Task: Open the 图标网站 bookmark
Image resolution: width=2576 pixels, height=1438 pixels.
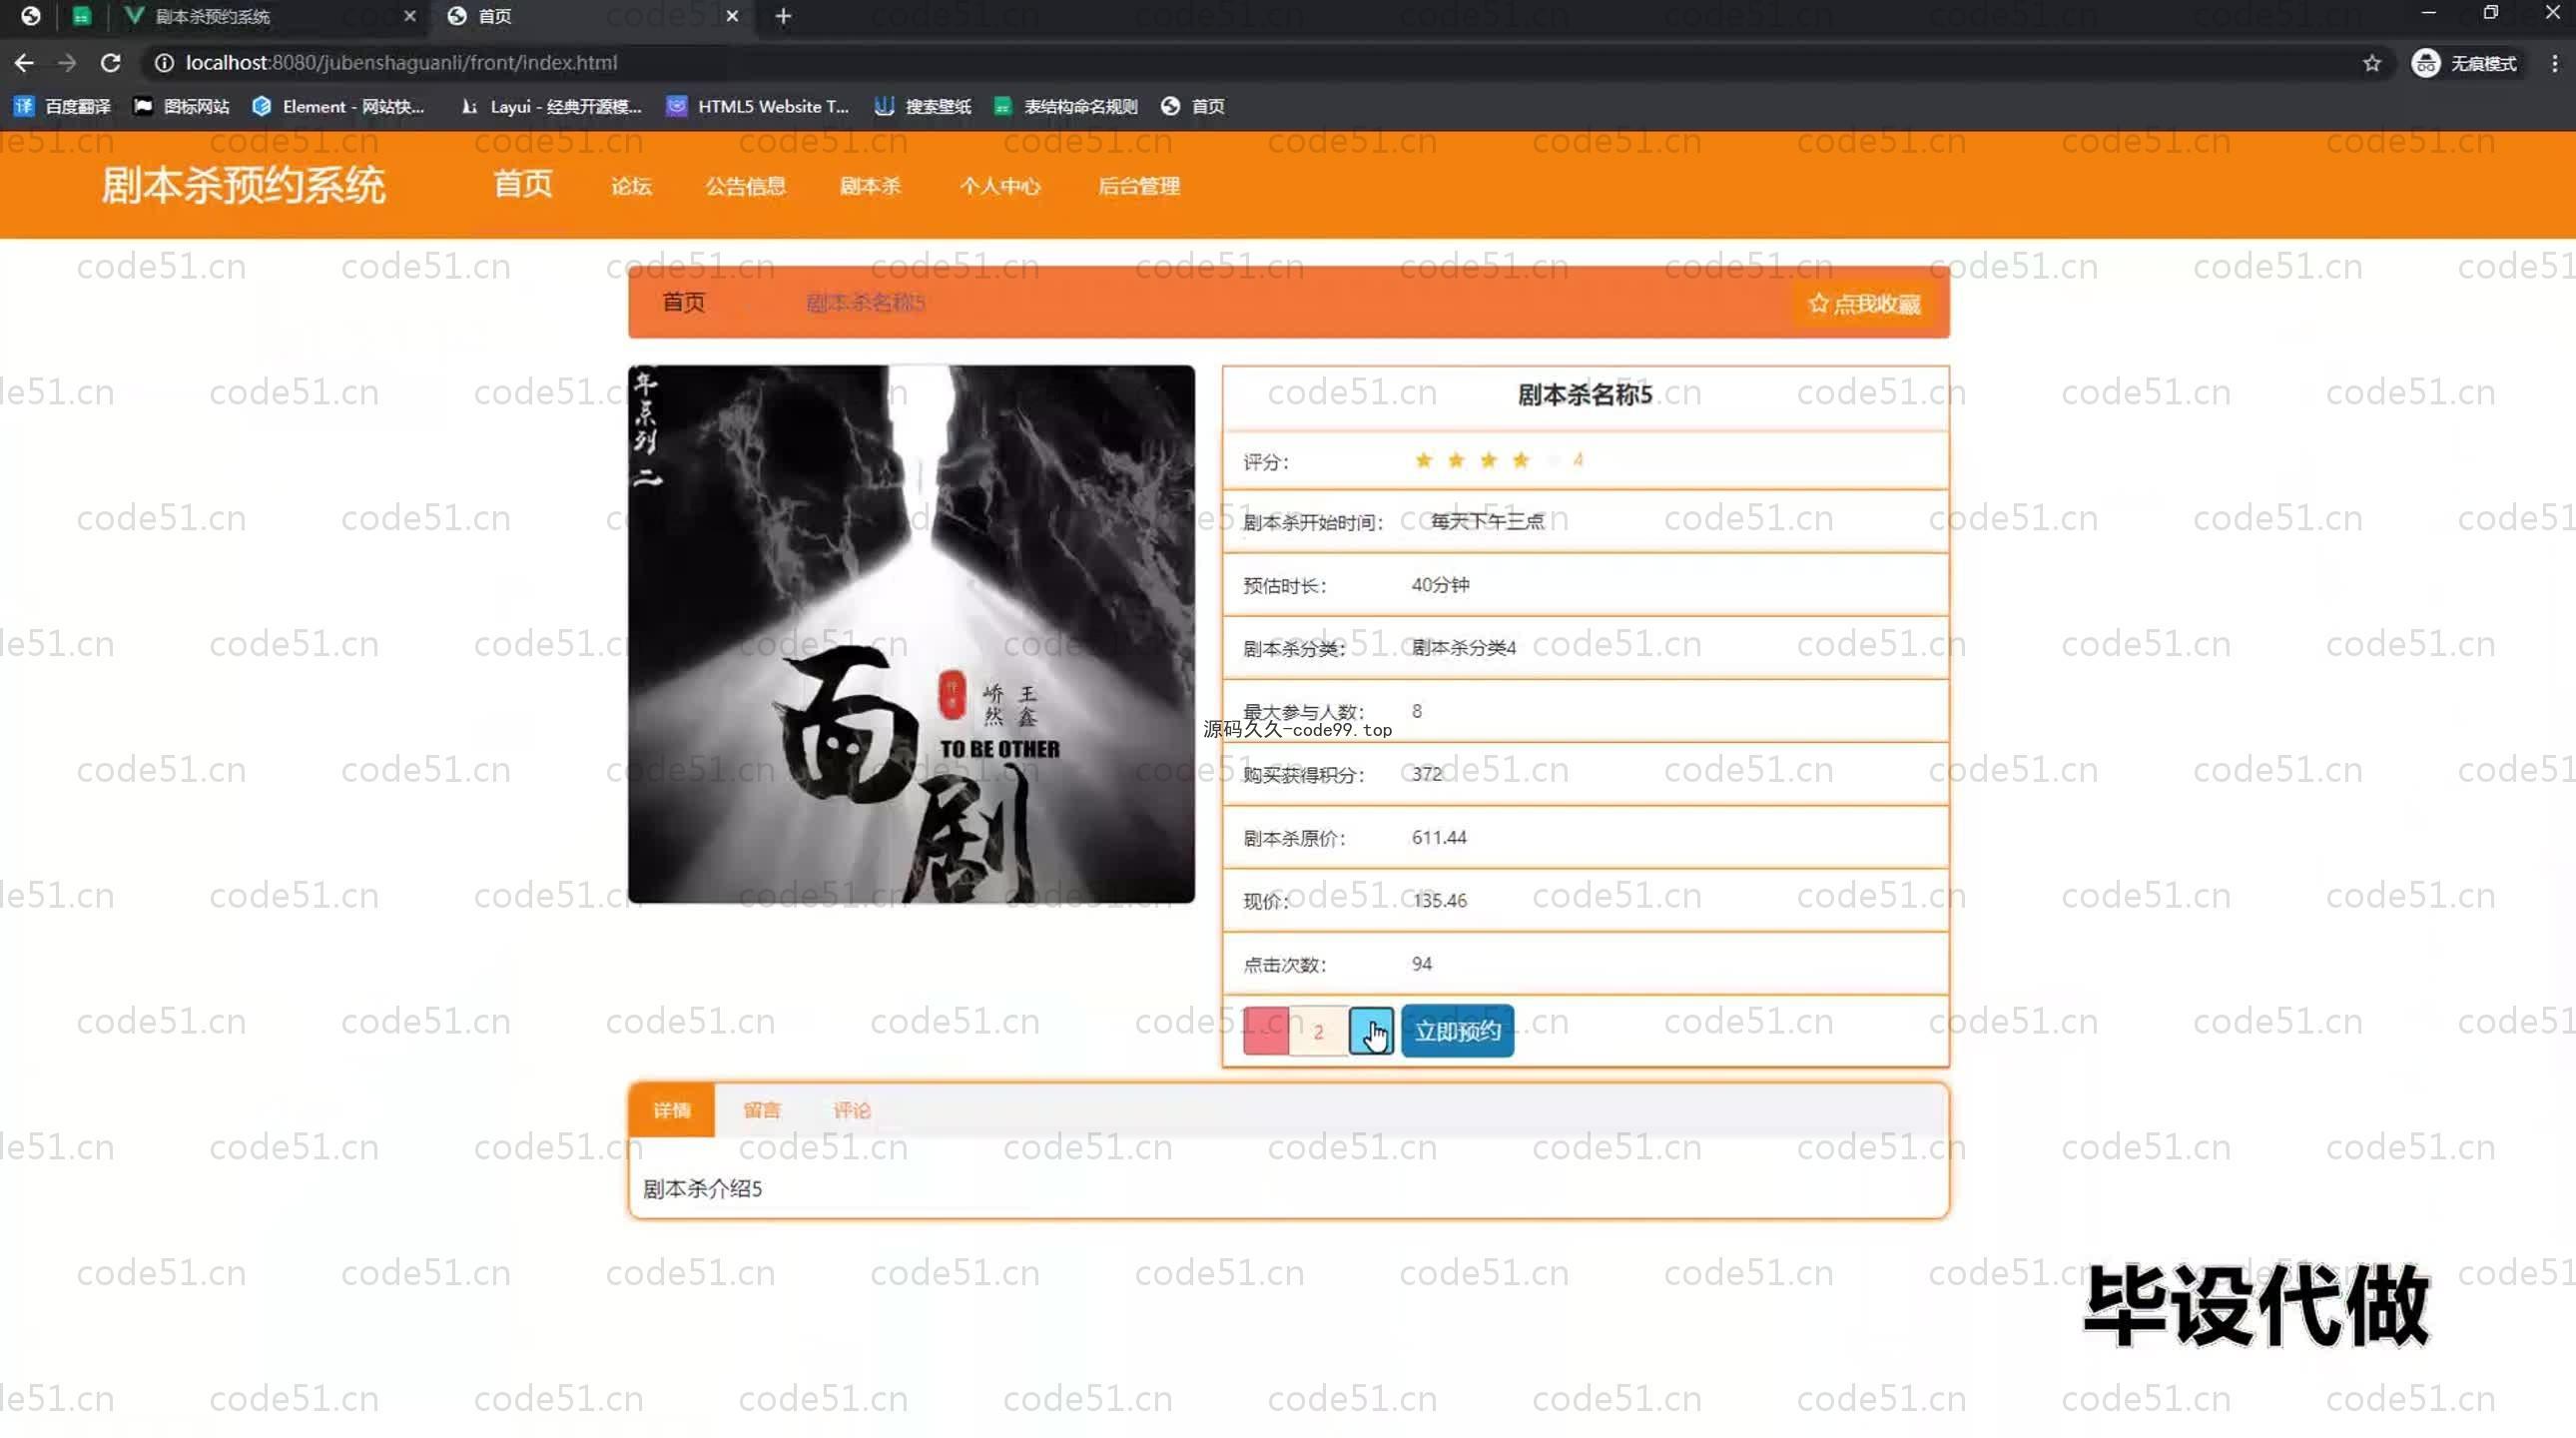Action: pos(182,106)
